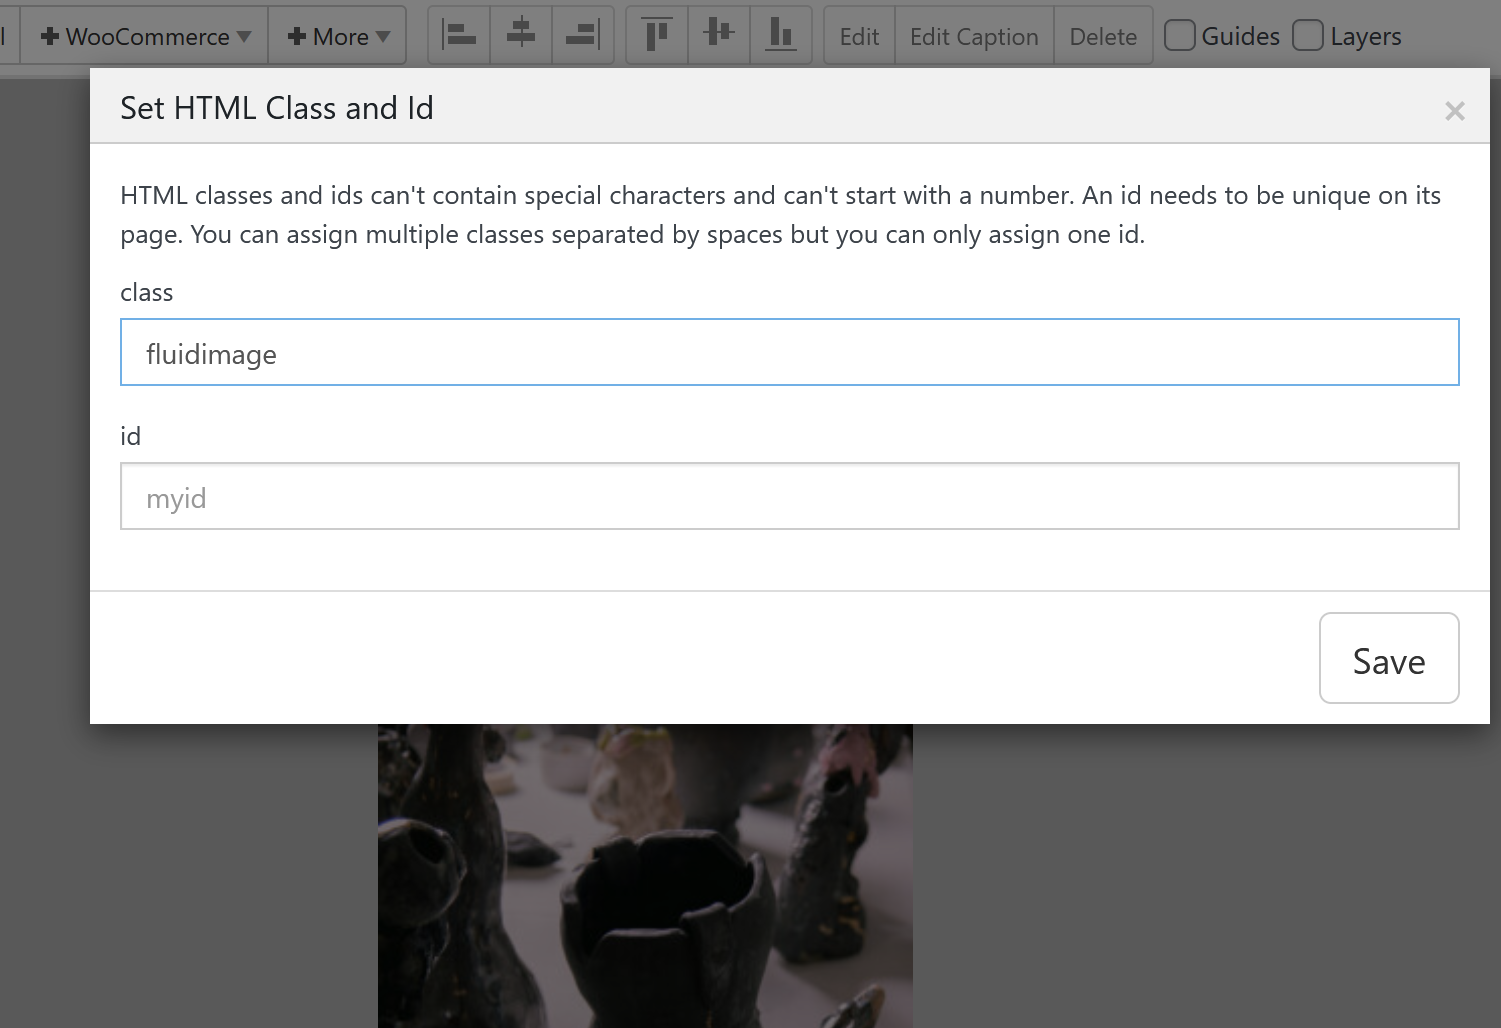Click the Edit Caption toolbar button
The image size is (1501, 1028).
click(974, 36)
